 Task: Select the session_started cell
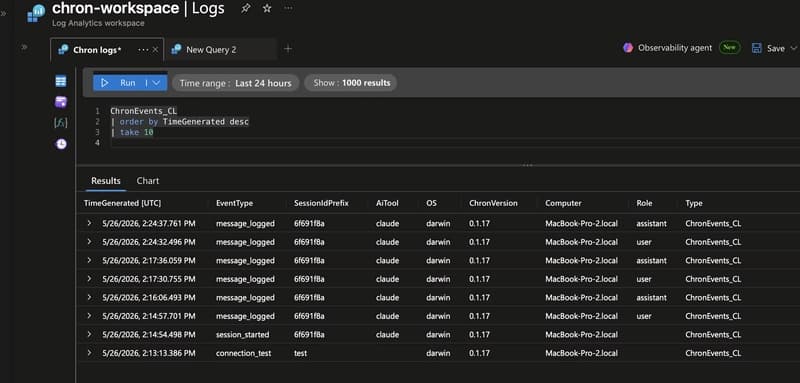coord(242,335)
